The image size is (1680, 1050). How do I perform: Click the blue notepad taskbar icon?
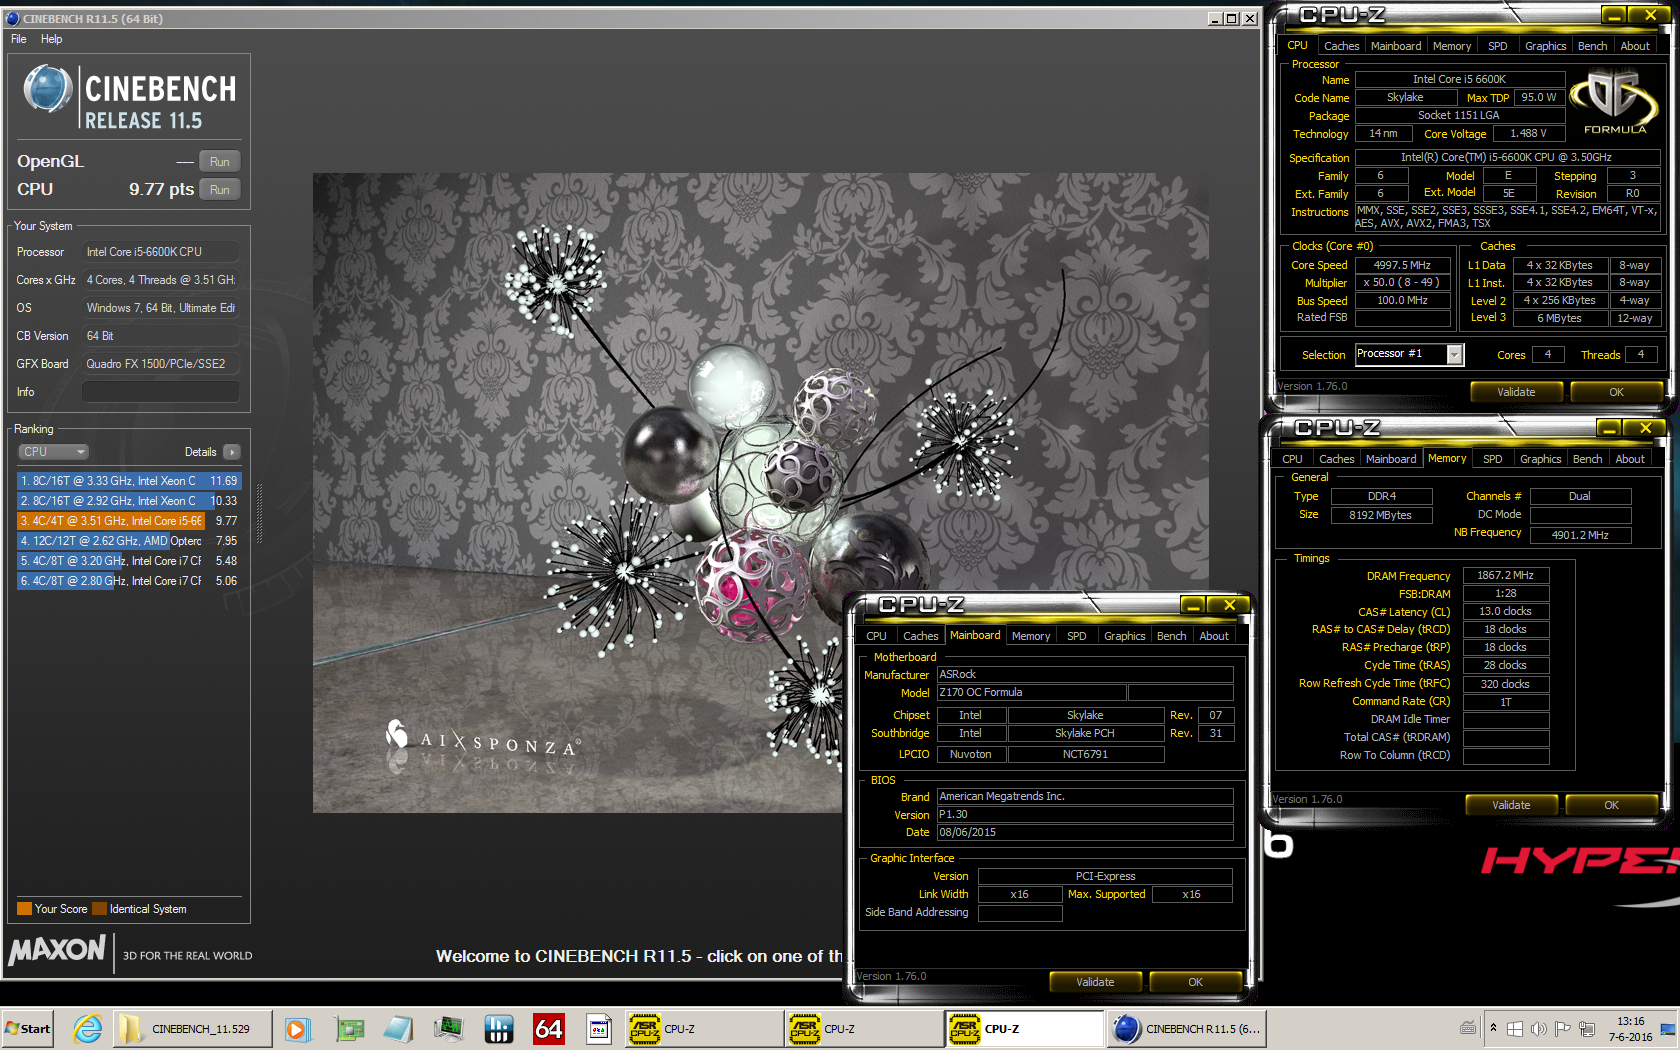398,1028
